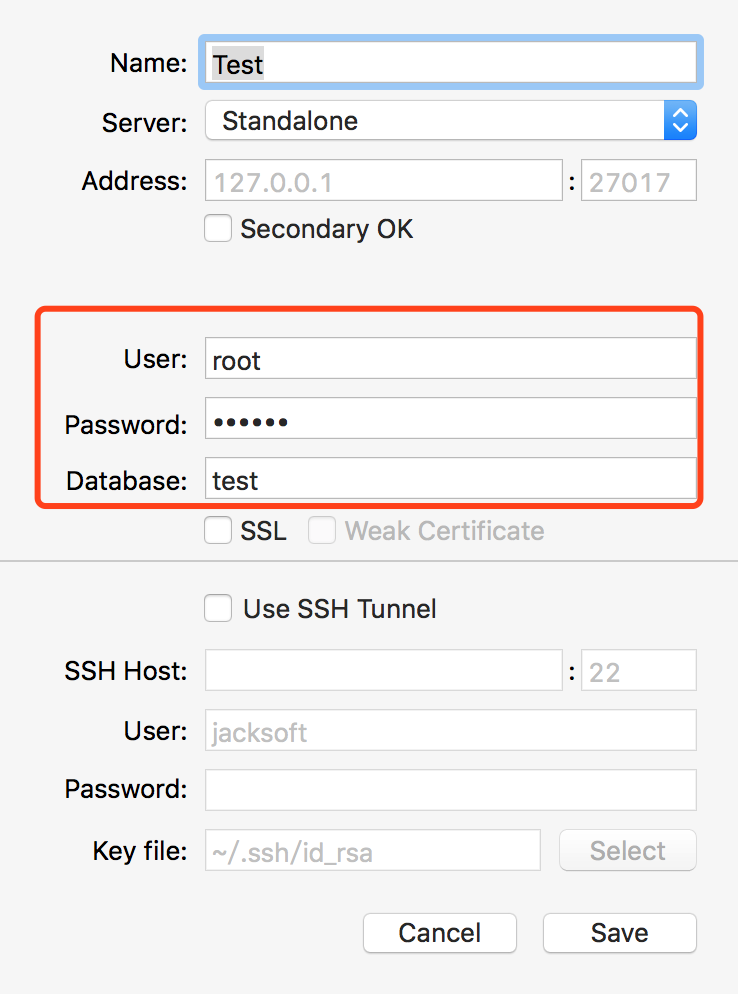
Task: Select the User field containing root
Action: point(450,360)
